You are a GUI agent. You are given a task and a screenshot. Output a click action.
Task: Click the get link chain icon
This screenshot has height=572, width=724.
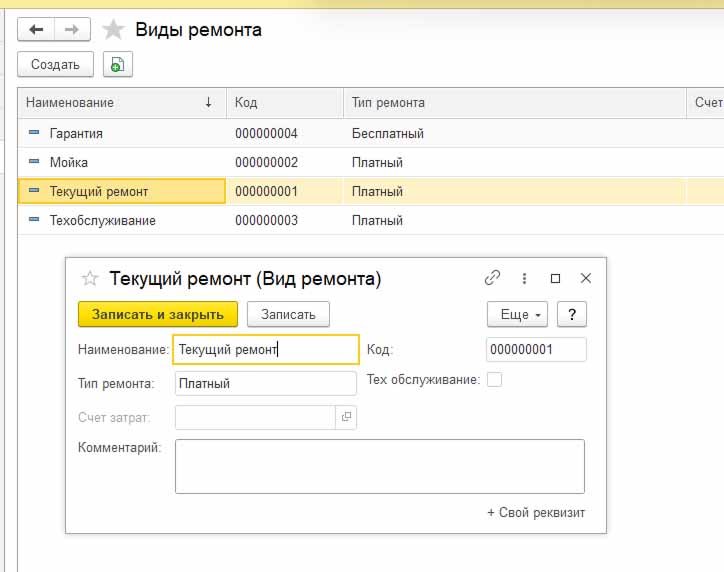click(492, 279)
